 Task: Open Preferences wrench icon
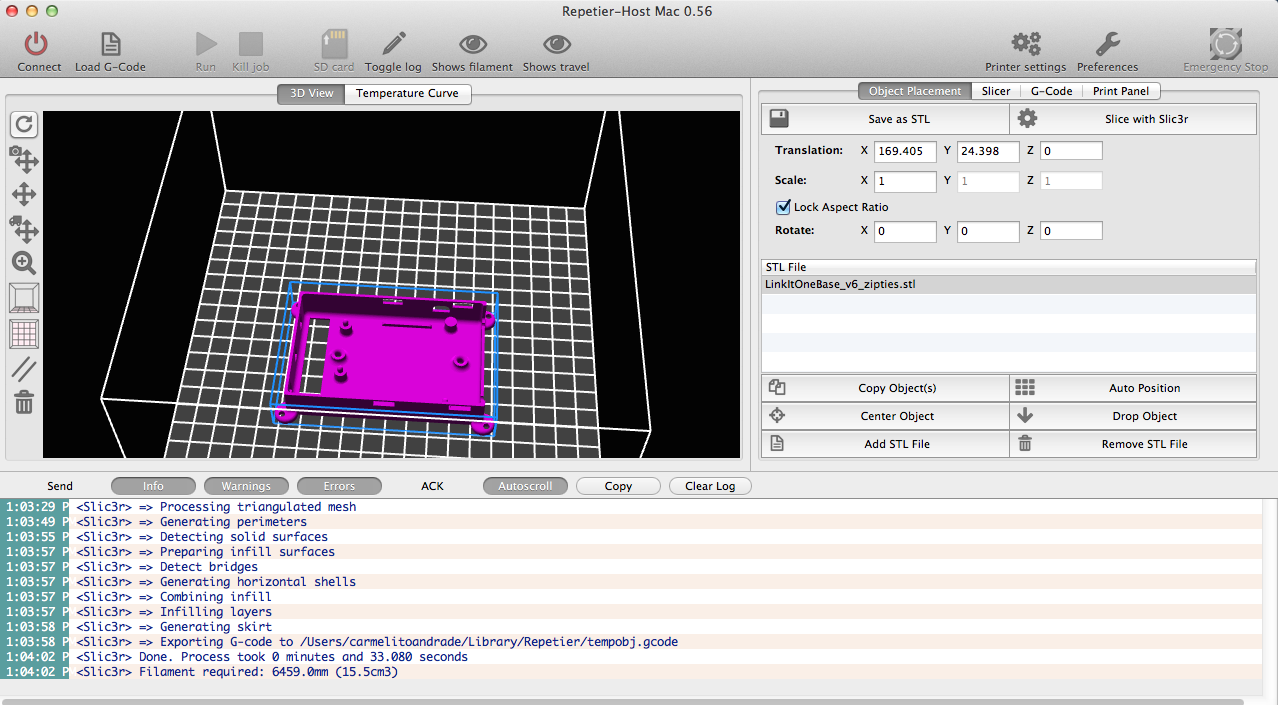(1107, 44)
